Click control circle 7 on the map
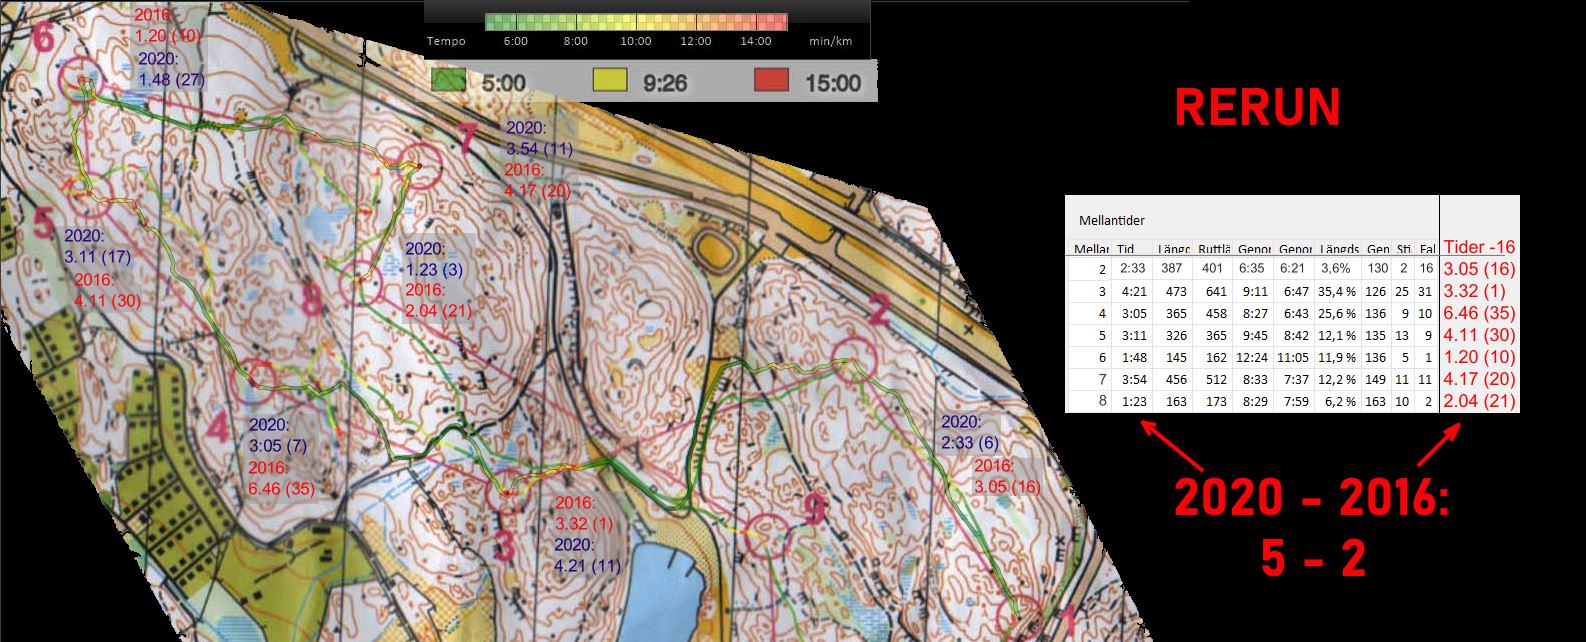Screen dimensions: 1586x642 click(421, 167)
